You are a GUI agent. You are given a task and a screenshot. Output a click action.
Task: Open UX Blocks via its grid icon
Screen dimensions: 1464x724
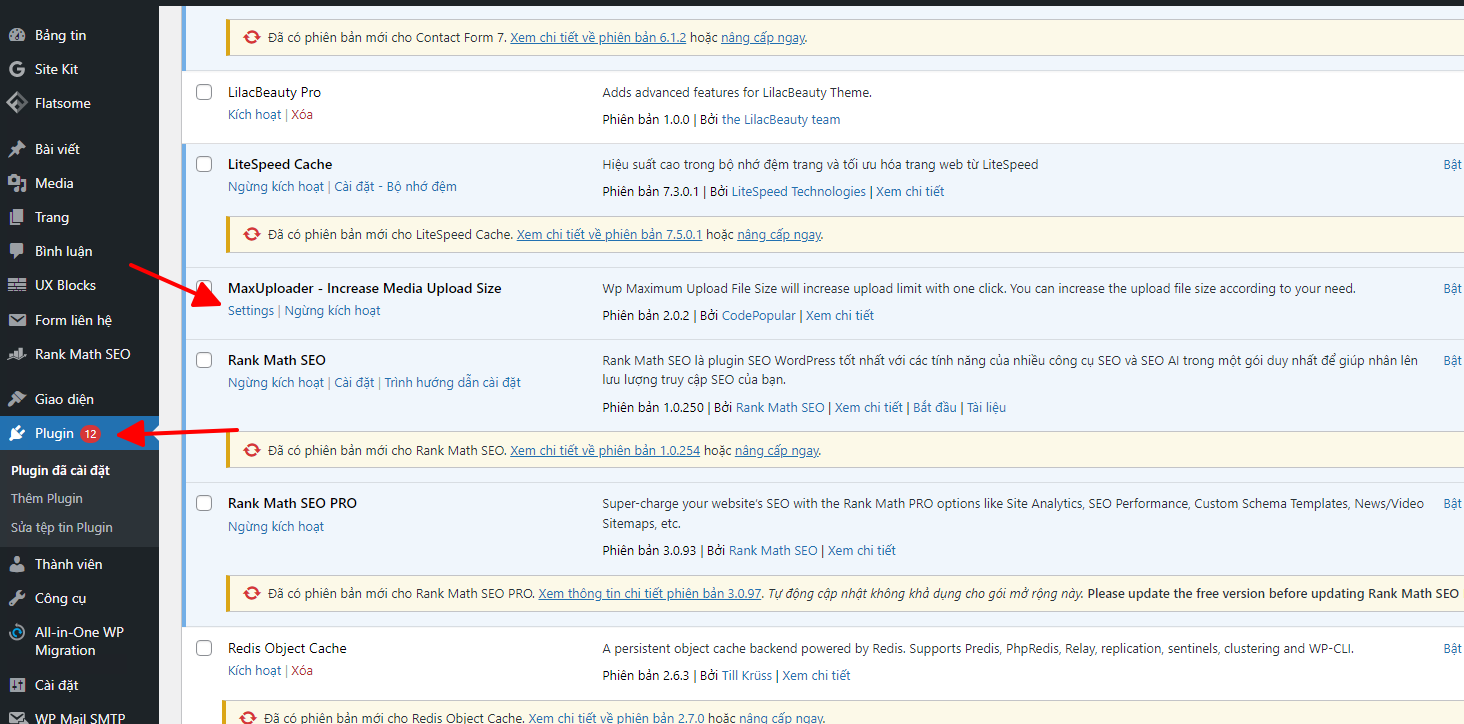[17, 285]
